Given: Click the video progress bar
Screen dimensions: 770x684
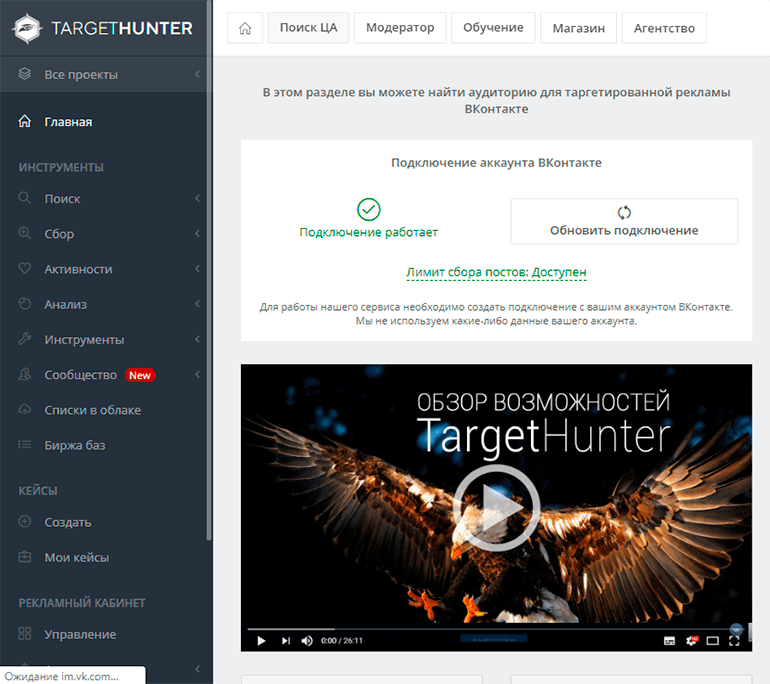Looking at the screenshot, I should [x=496, y=629].
